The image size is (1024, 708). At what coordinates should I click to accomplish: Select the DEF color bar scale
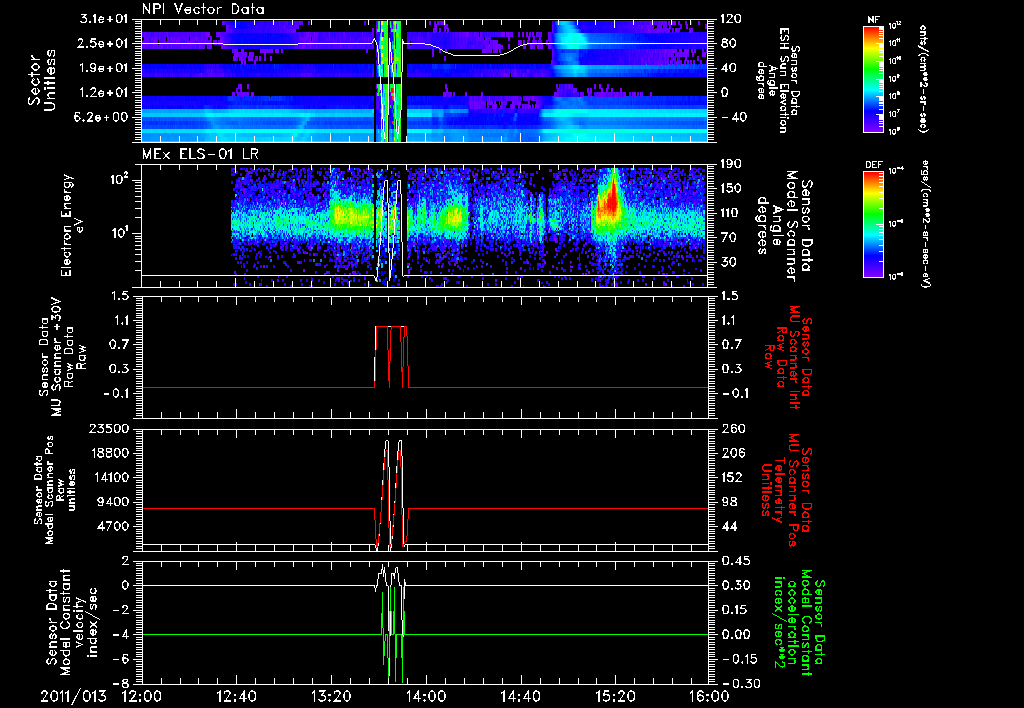[873, 223]
